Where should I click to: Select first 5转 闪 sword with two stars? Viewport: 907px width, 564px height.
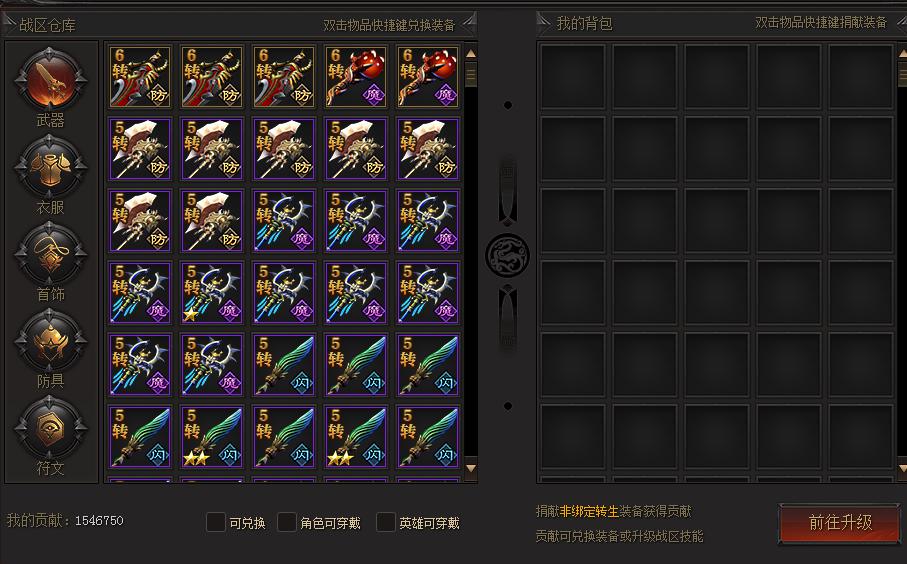[x=212, y=437]
